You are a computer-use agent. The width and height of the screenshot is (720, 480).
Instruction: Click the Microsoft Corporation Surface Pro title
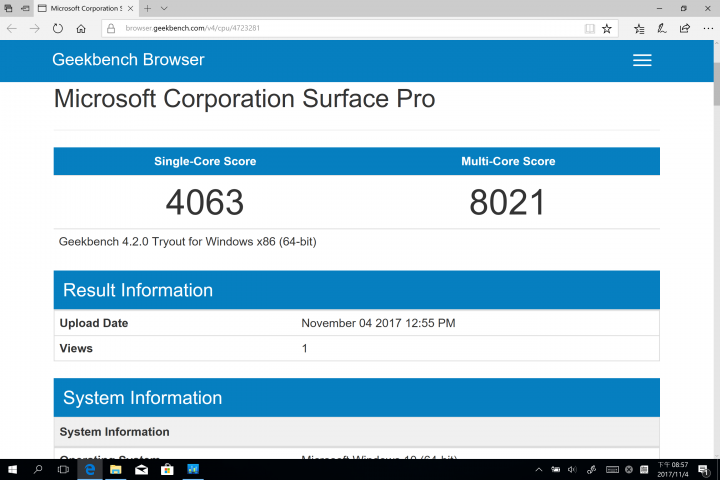[244, 98]
